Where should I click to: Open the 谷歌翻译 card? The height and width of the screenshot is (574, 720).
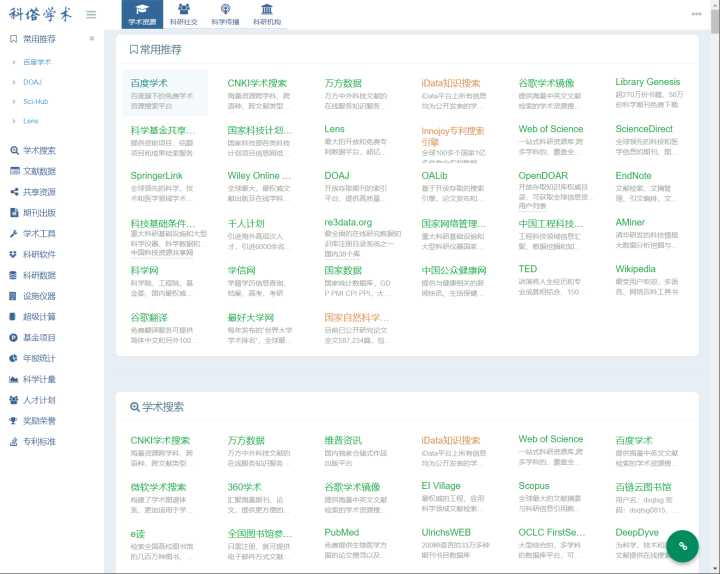(165, 328)
